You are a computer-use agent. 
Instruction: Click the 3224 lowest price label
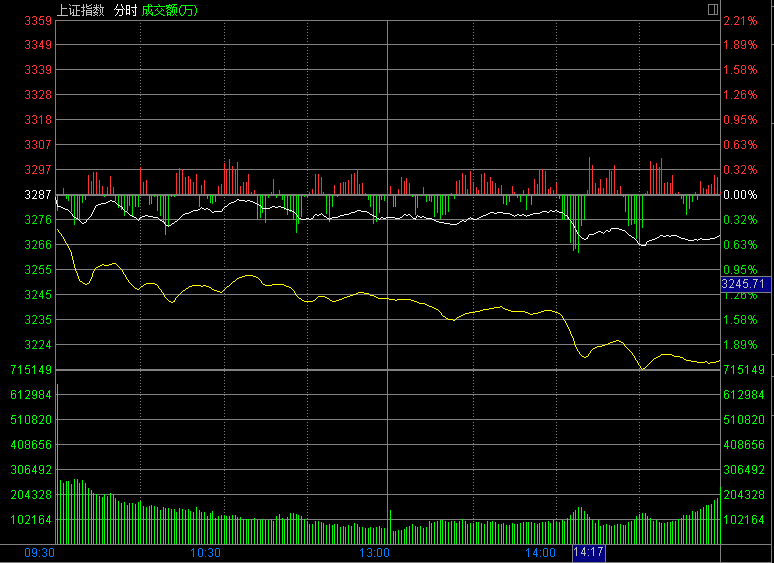tap(38, 344)
